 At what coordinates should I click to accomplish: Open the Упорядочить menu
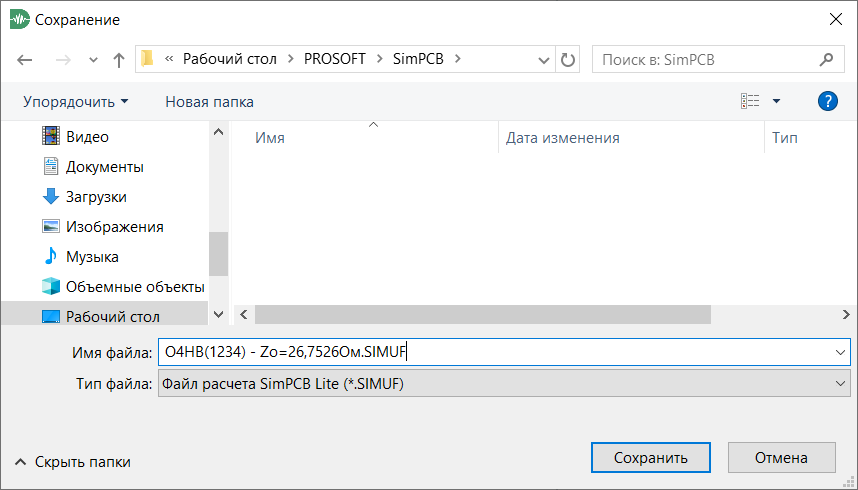click(76, 102)
